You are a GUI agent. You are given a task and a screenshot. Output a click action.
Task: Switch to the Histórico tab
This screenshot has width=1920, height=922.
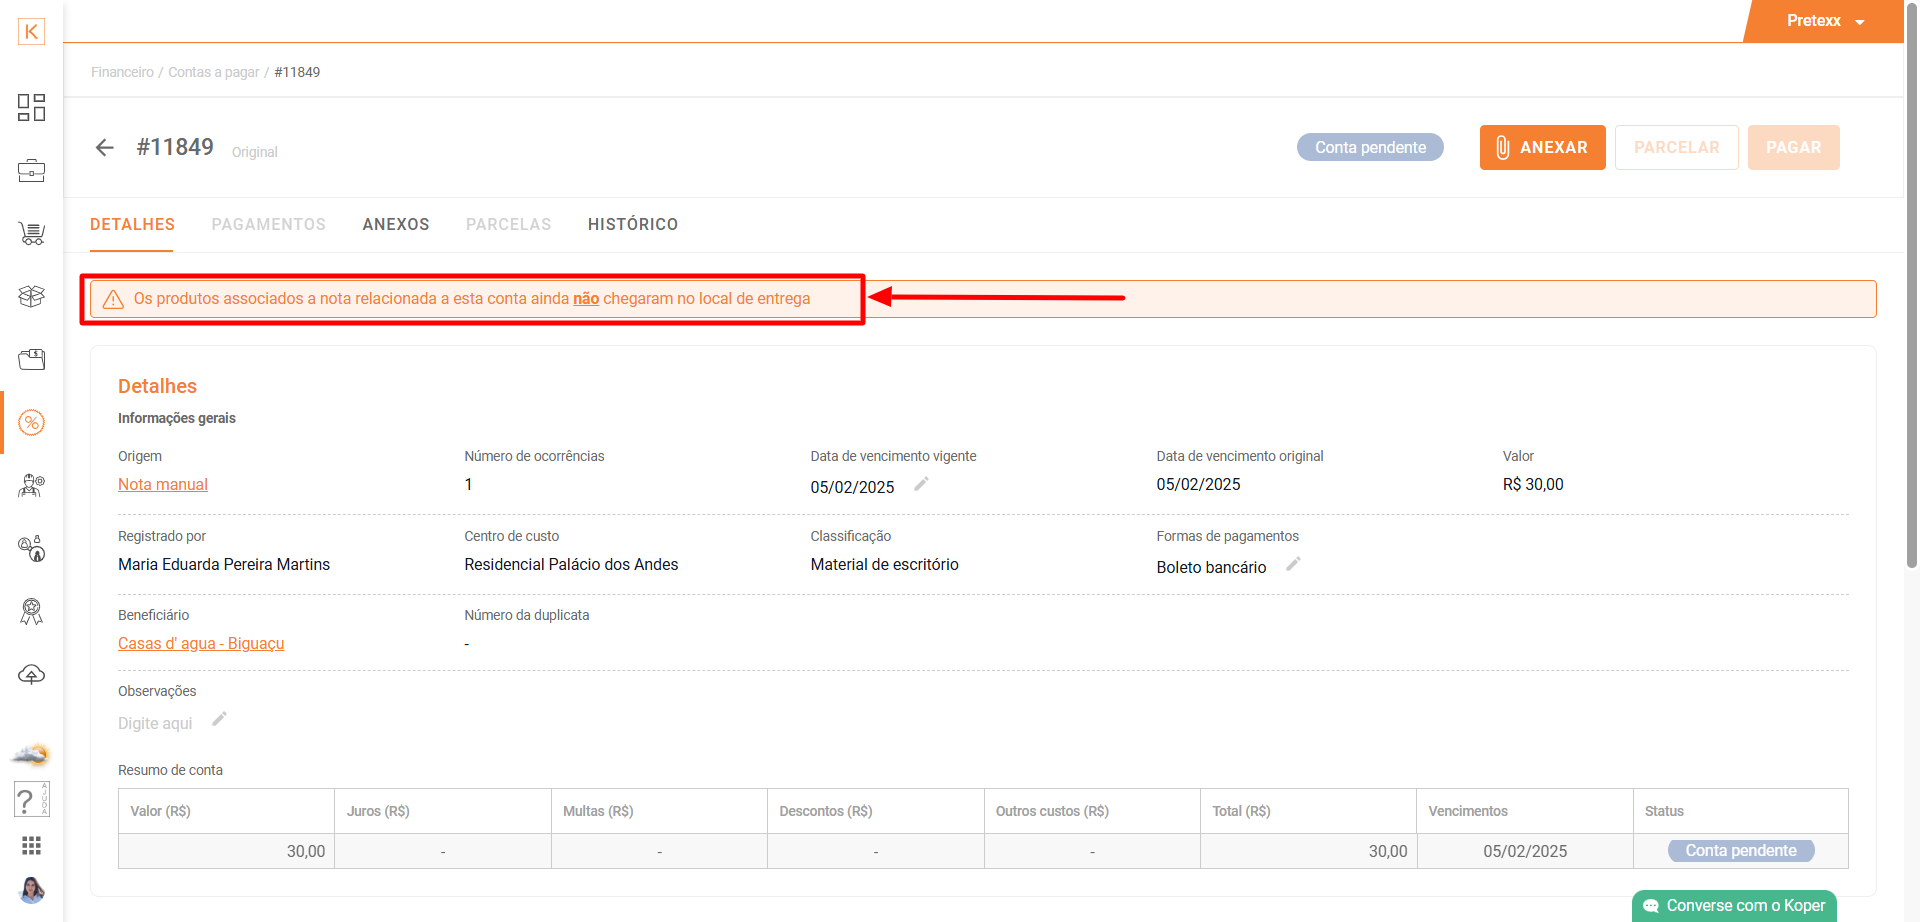point(633,225)
